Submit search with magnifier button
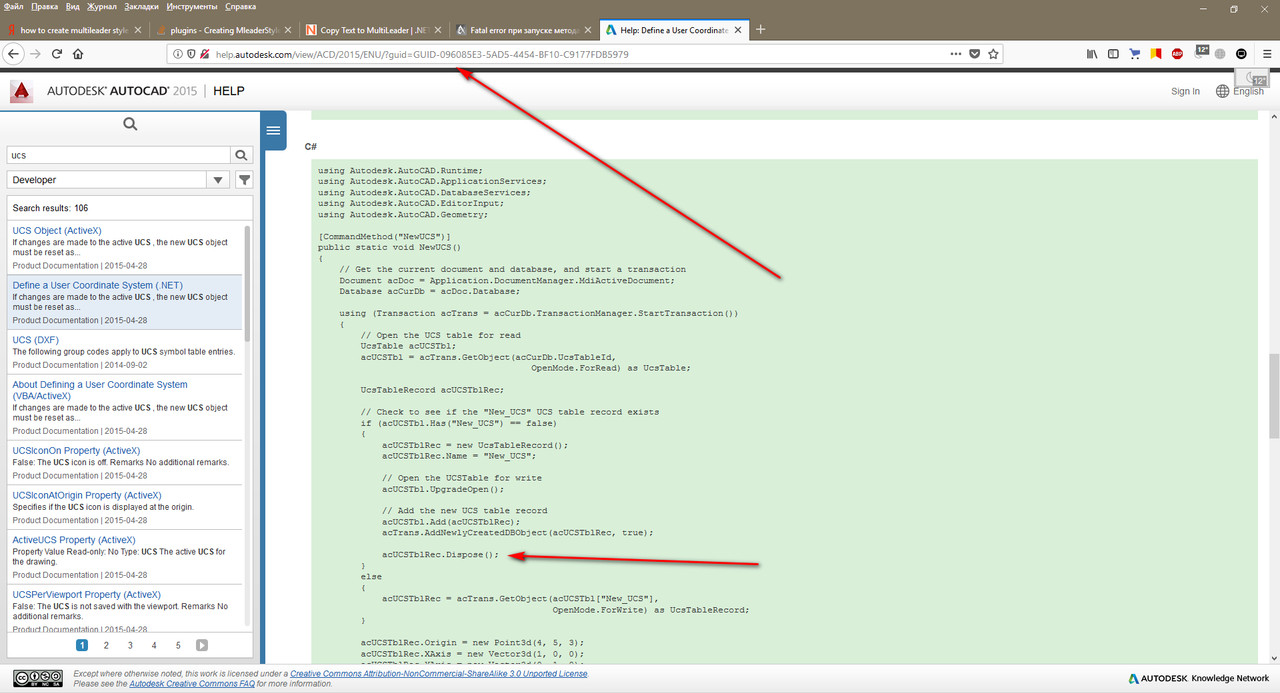This screenshot has height=693, width=1280. pyautogui.click(x=241, y=155)
